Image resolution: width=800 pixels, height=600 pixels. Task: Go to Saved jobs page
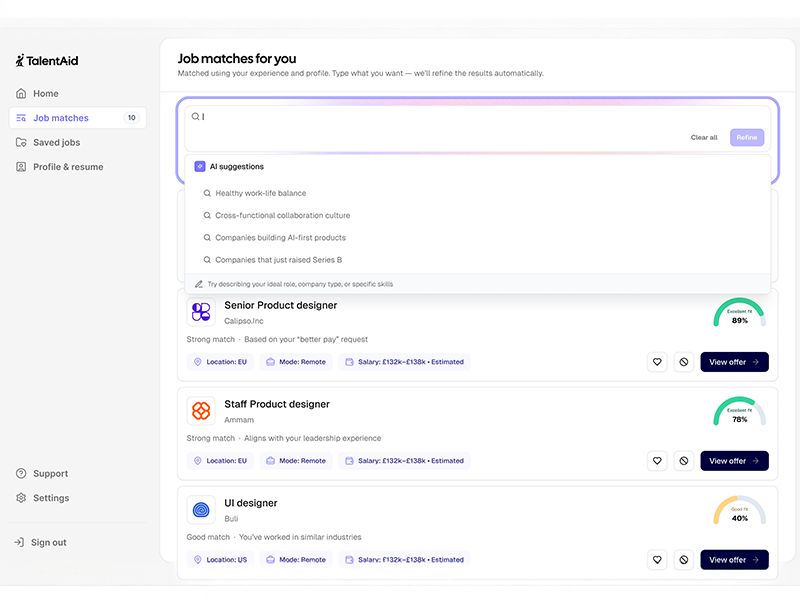(56, 143)
